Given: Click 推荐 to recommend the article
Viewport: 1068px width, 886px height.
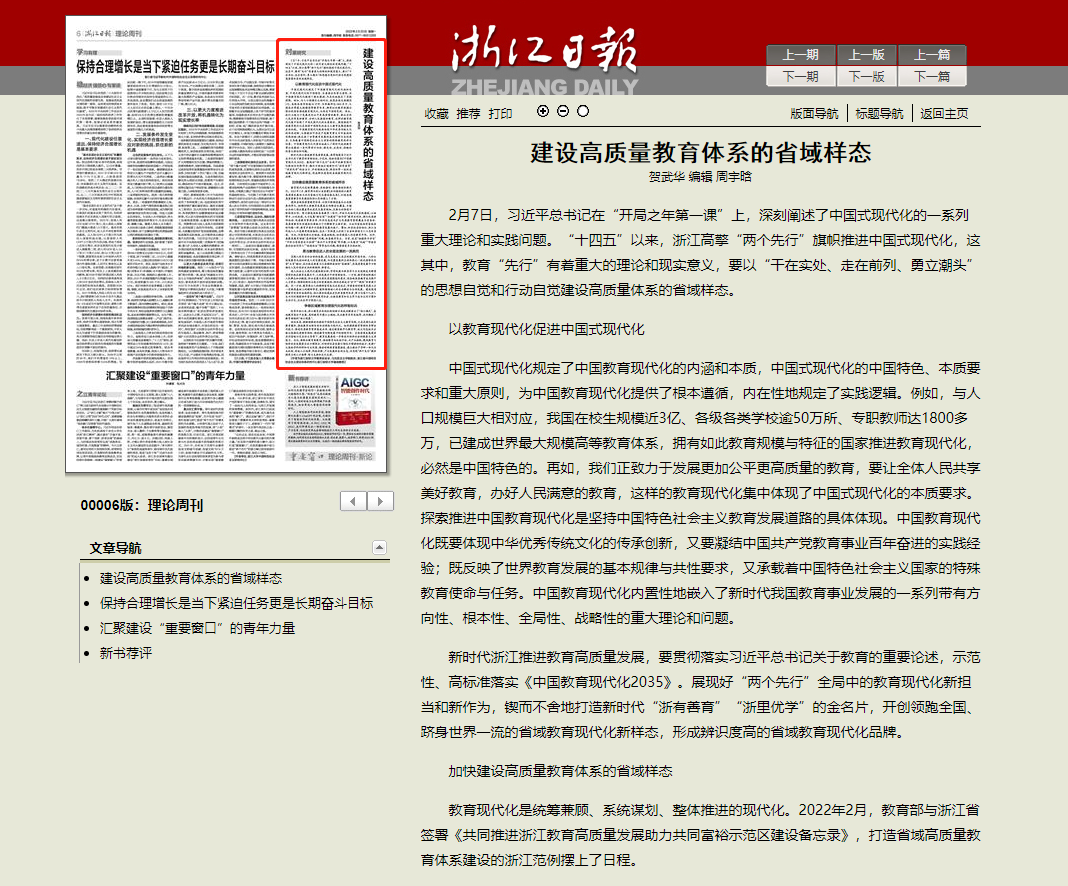Looking at the screenshot, I should [468, 113].
